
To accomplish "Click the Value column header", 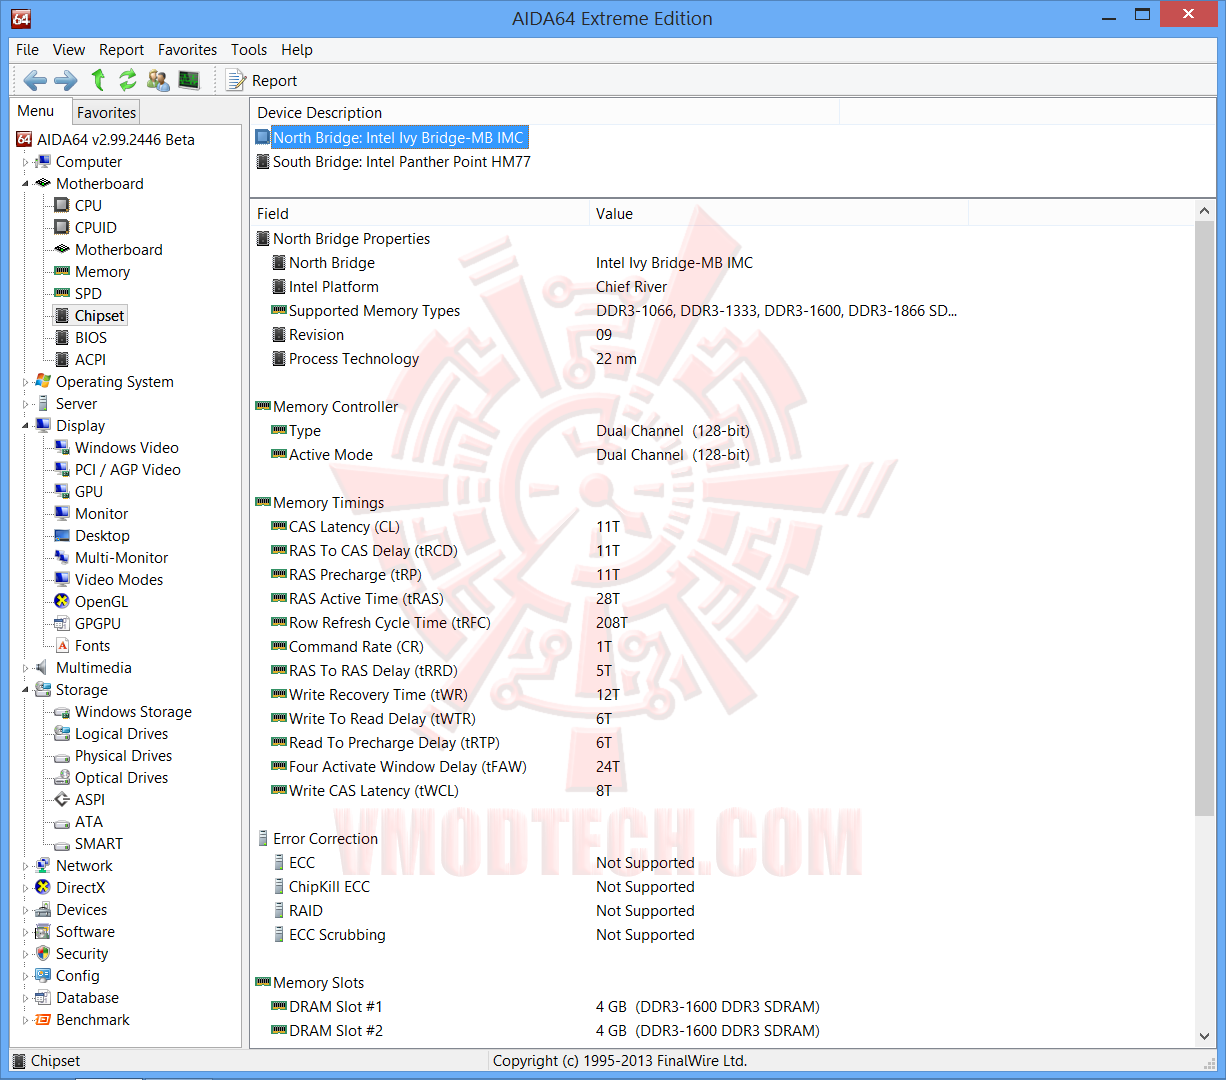I will [779, 214].
